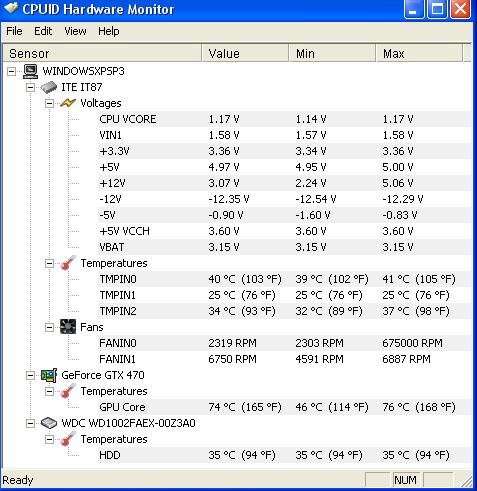Collapse the WDC WD1002FAEX-00Z3A0 node
This screenshot has height=491, width=477.
point(30,423)
